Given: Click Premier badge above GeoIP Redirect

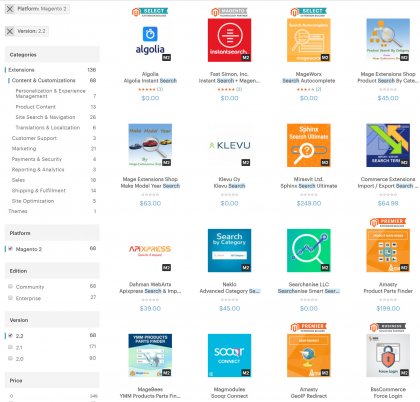Looking at the screenshot, I should pyautogui.click(x=309, y=327).
